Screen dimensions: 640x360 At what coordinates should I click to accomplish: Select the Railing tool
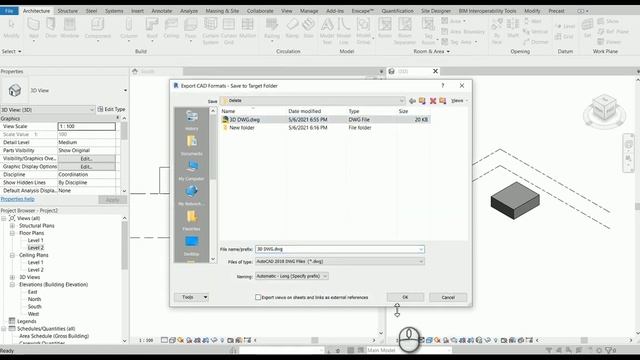(x=272, y=28)
